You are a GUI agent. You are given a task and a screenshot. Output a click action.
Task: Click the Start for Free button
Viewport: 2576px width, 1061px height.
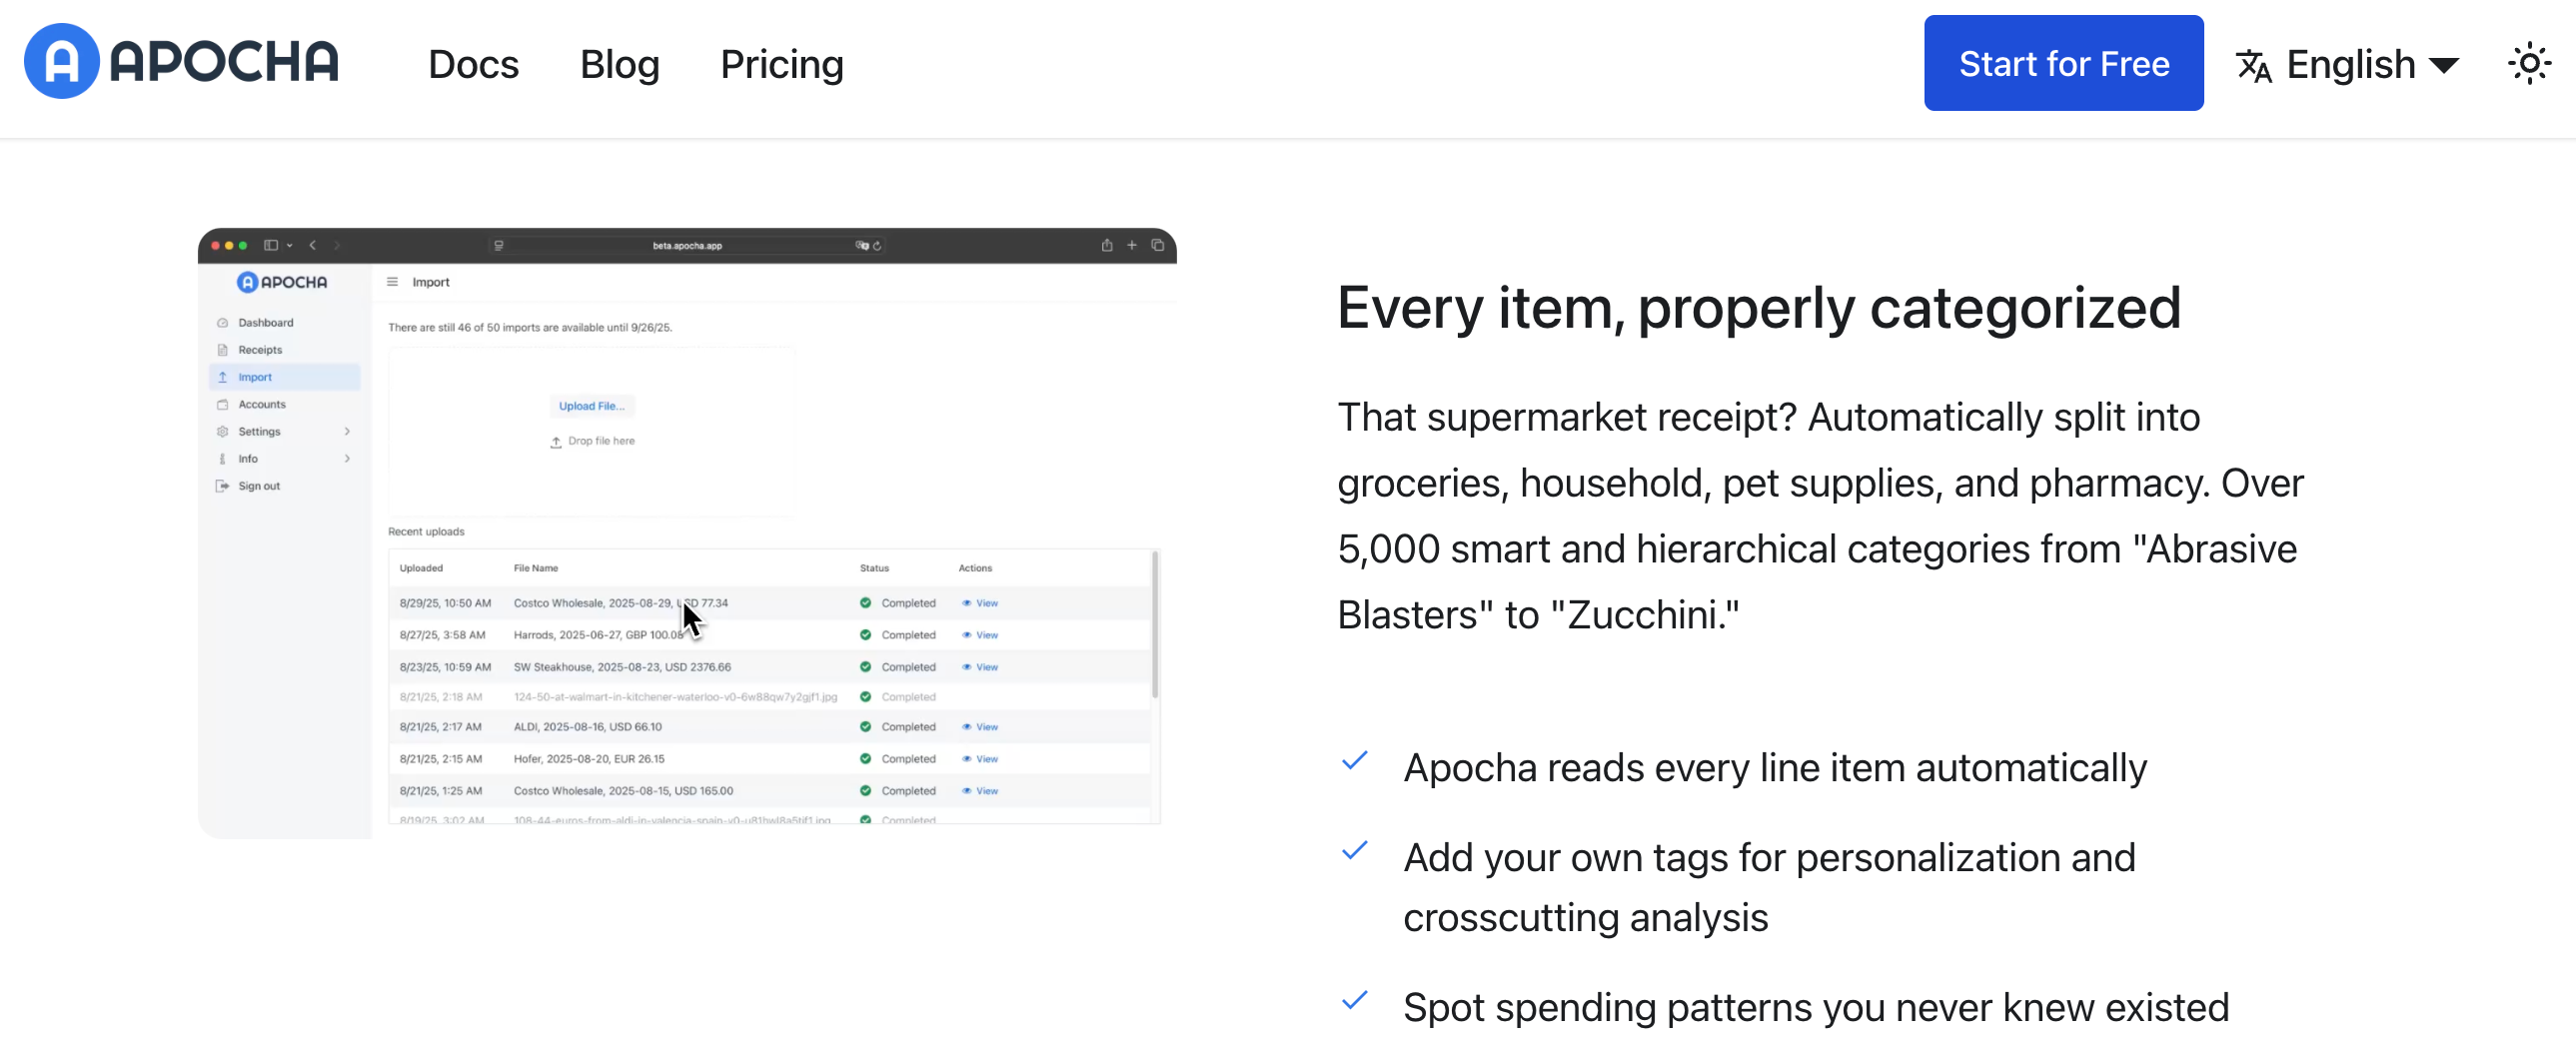(x=2062, y=63)
